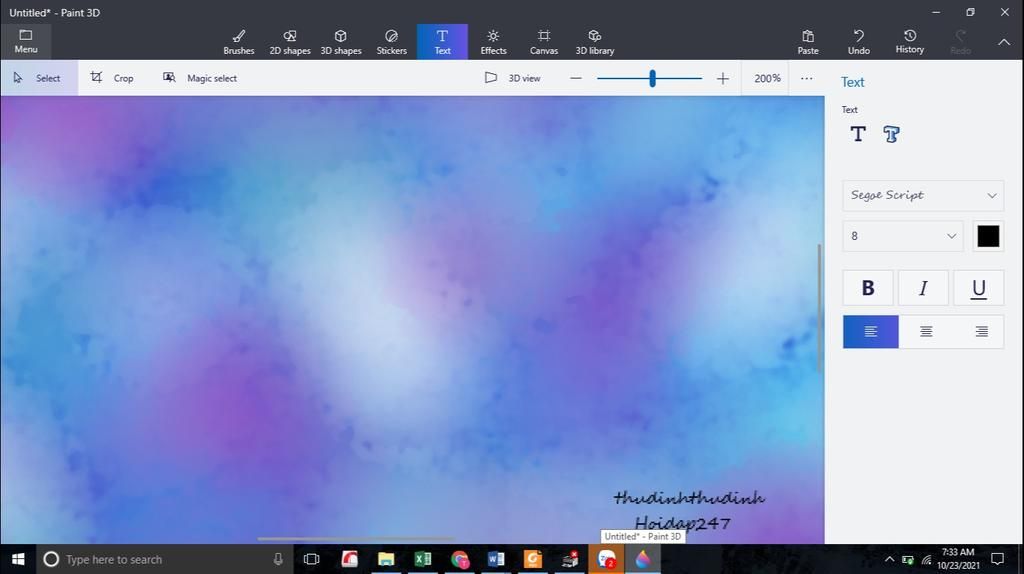Open the Stickers tab
The height and width of the screenshot is (574, 1024).
click(x=391, y=42)
